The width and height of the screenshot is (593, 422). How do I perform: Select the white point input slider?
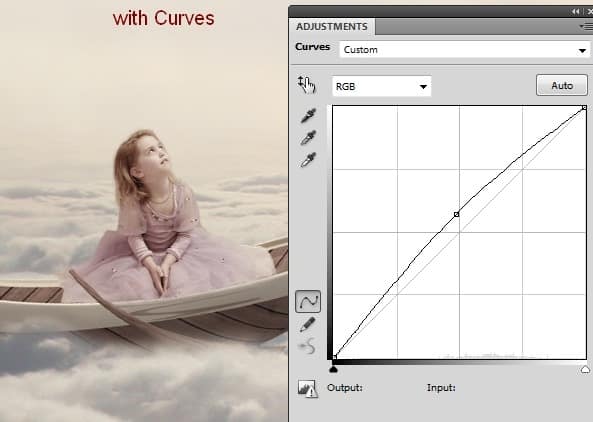point(585,369)
